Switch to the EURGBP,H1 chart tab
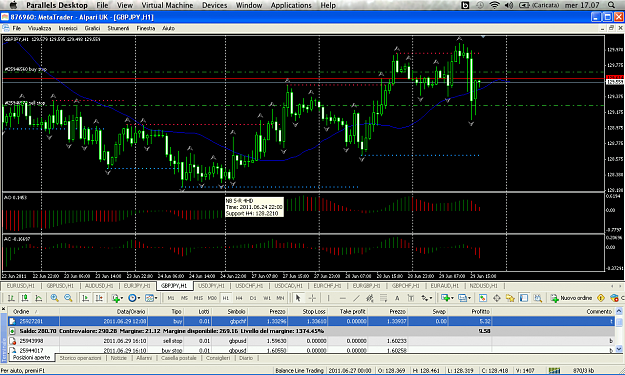This screenshot has width=625, height=375. (x=366, y=286)
